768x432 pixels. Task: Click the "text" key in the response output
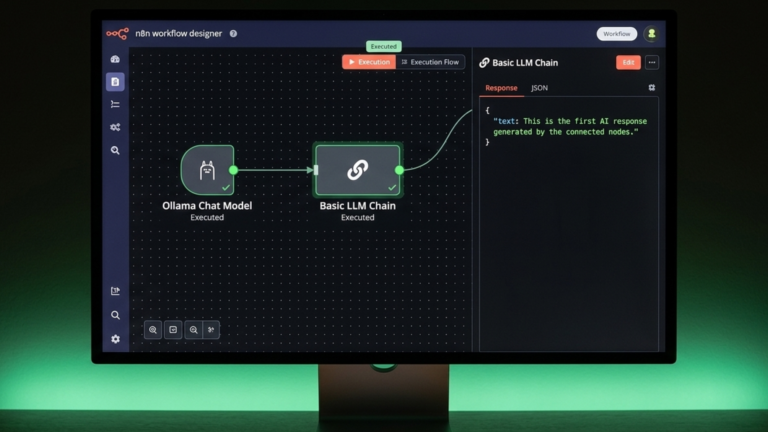coord(504,121)
